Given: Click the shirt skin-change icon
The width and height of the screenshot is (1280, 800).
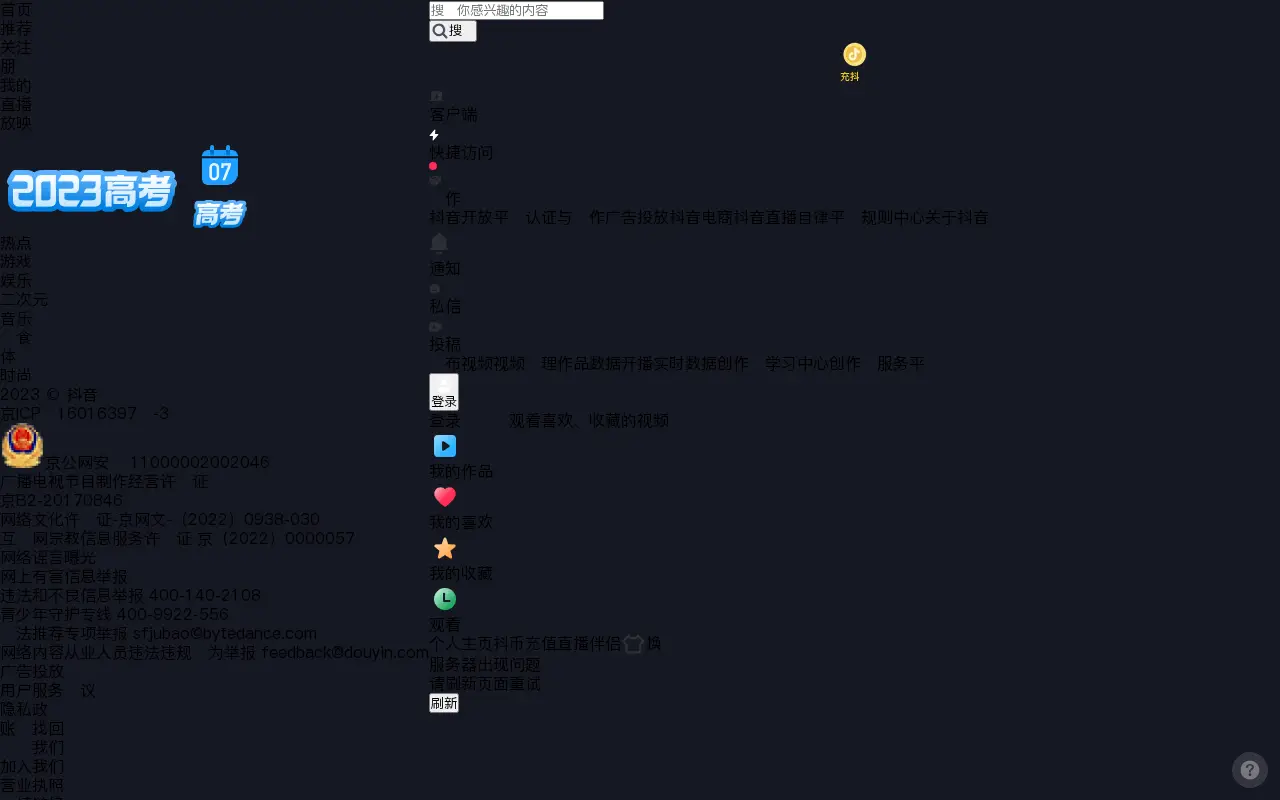Looking at the screenshot, I should (633, 644).
